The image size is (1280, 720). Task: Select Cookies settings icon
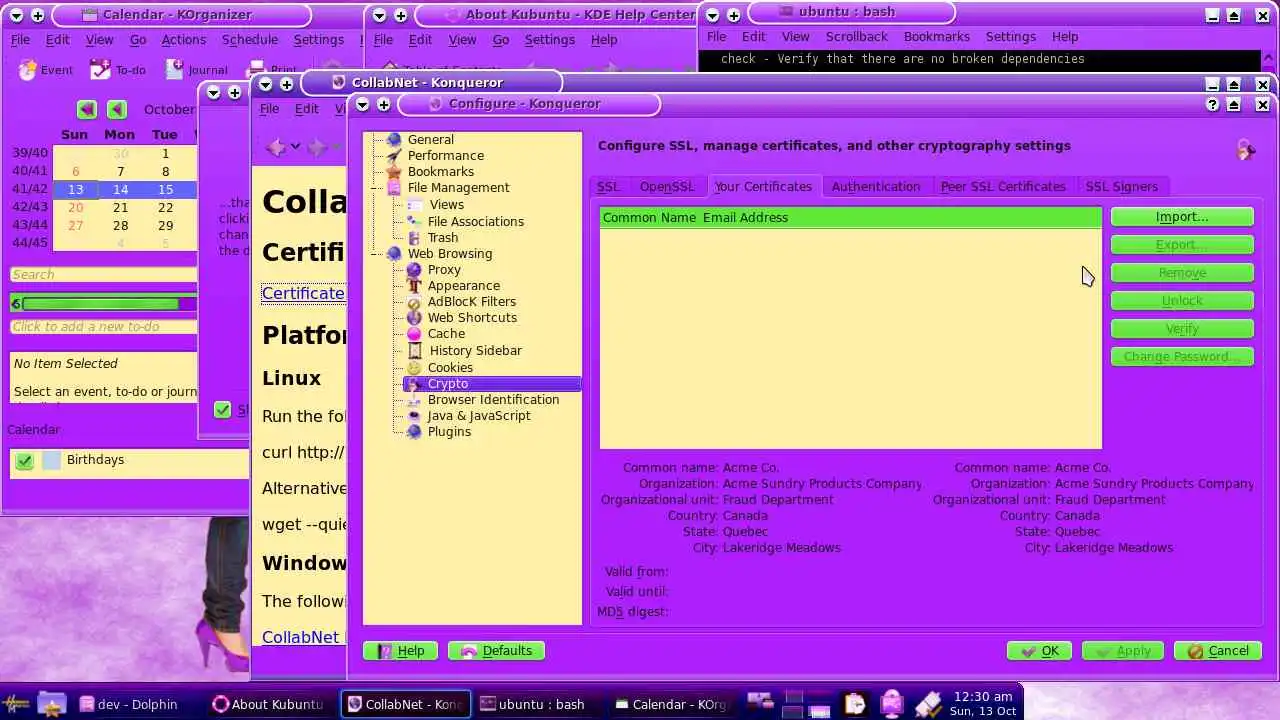(414, 367)
